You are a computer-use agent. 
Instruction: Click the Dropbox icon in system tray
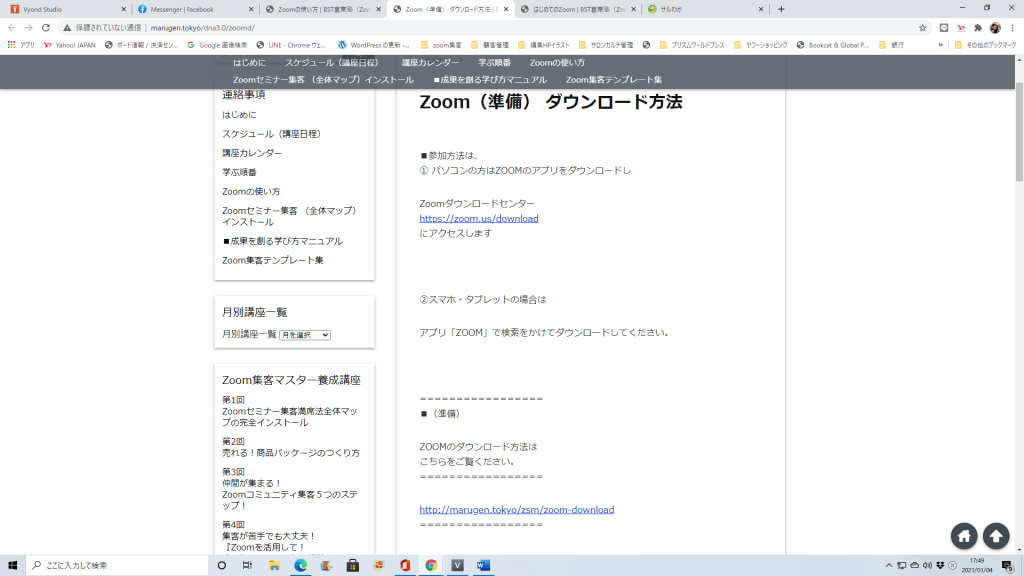coord(940,566)
